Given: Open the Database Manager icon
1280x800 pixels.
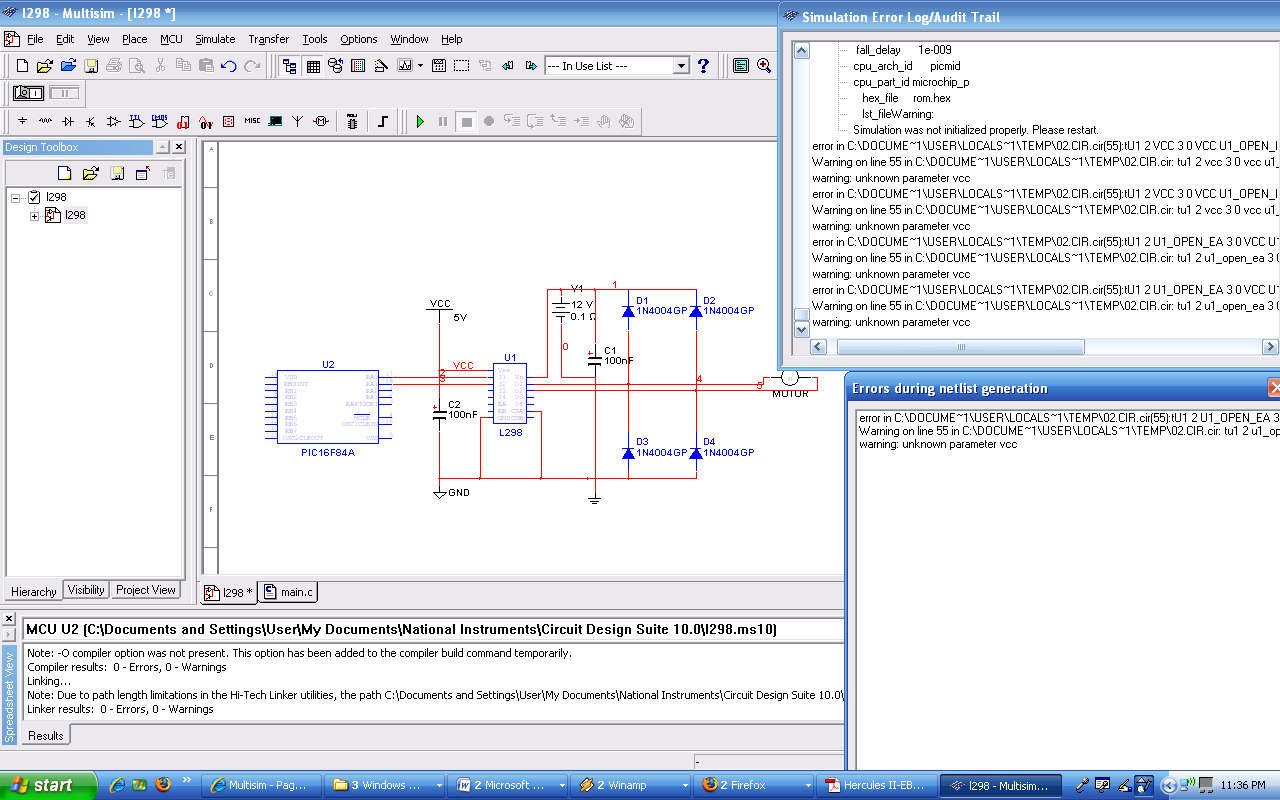Looking at the screenshot, I should (x=335, y=66).
